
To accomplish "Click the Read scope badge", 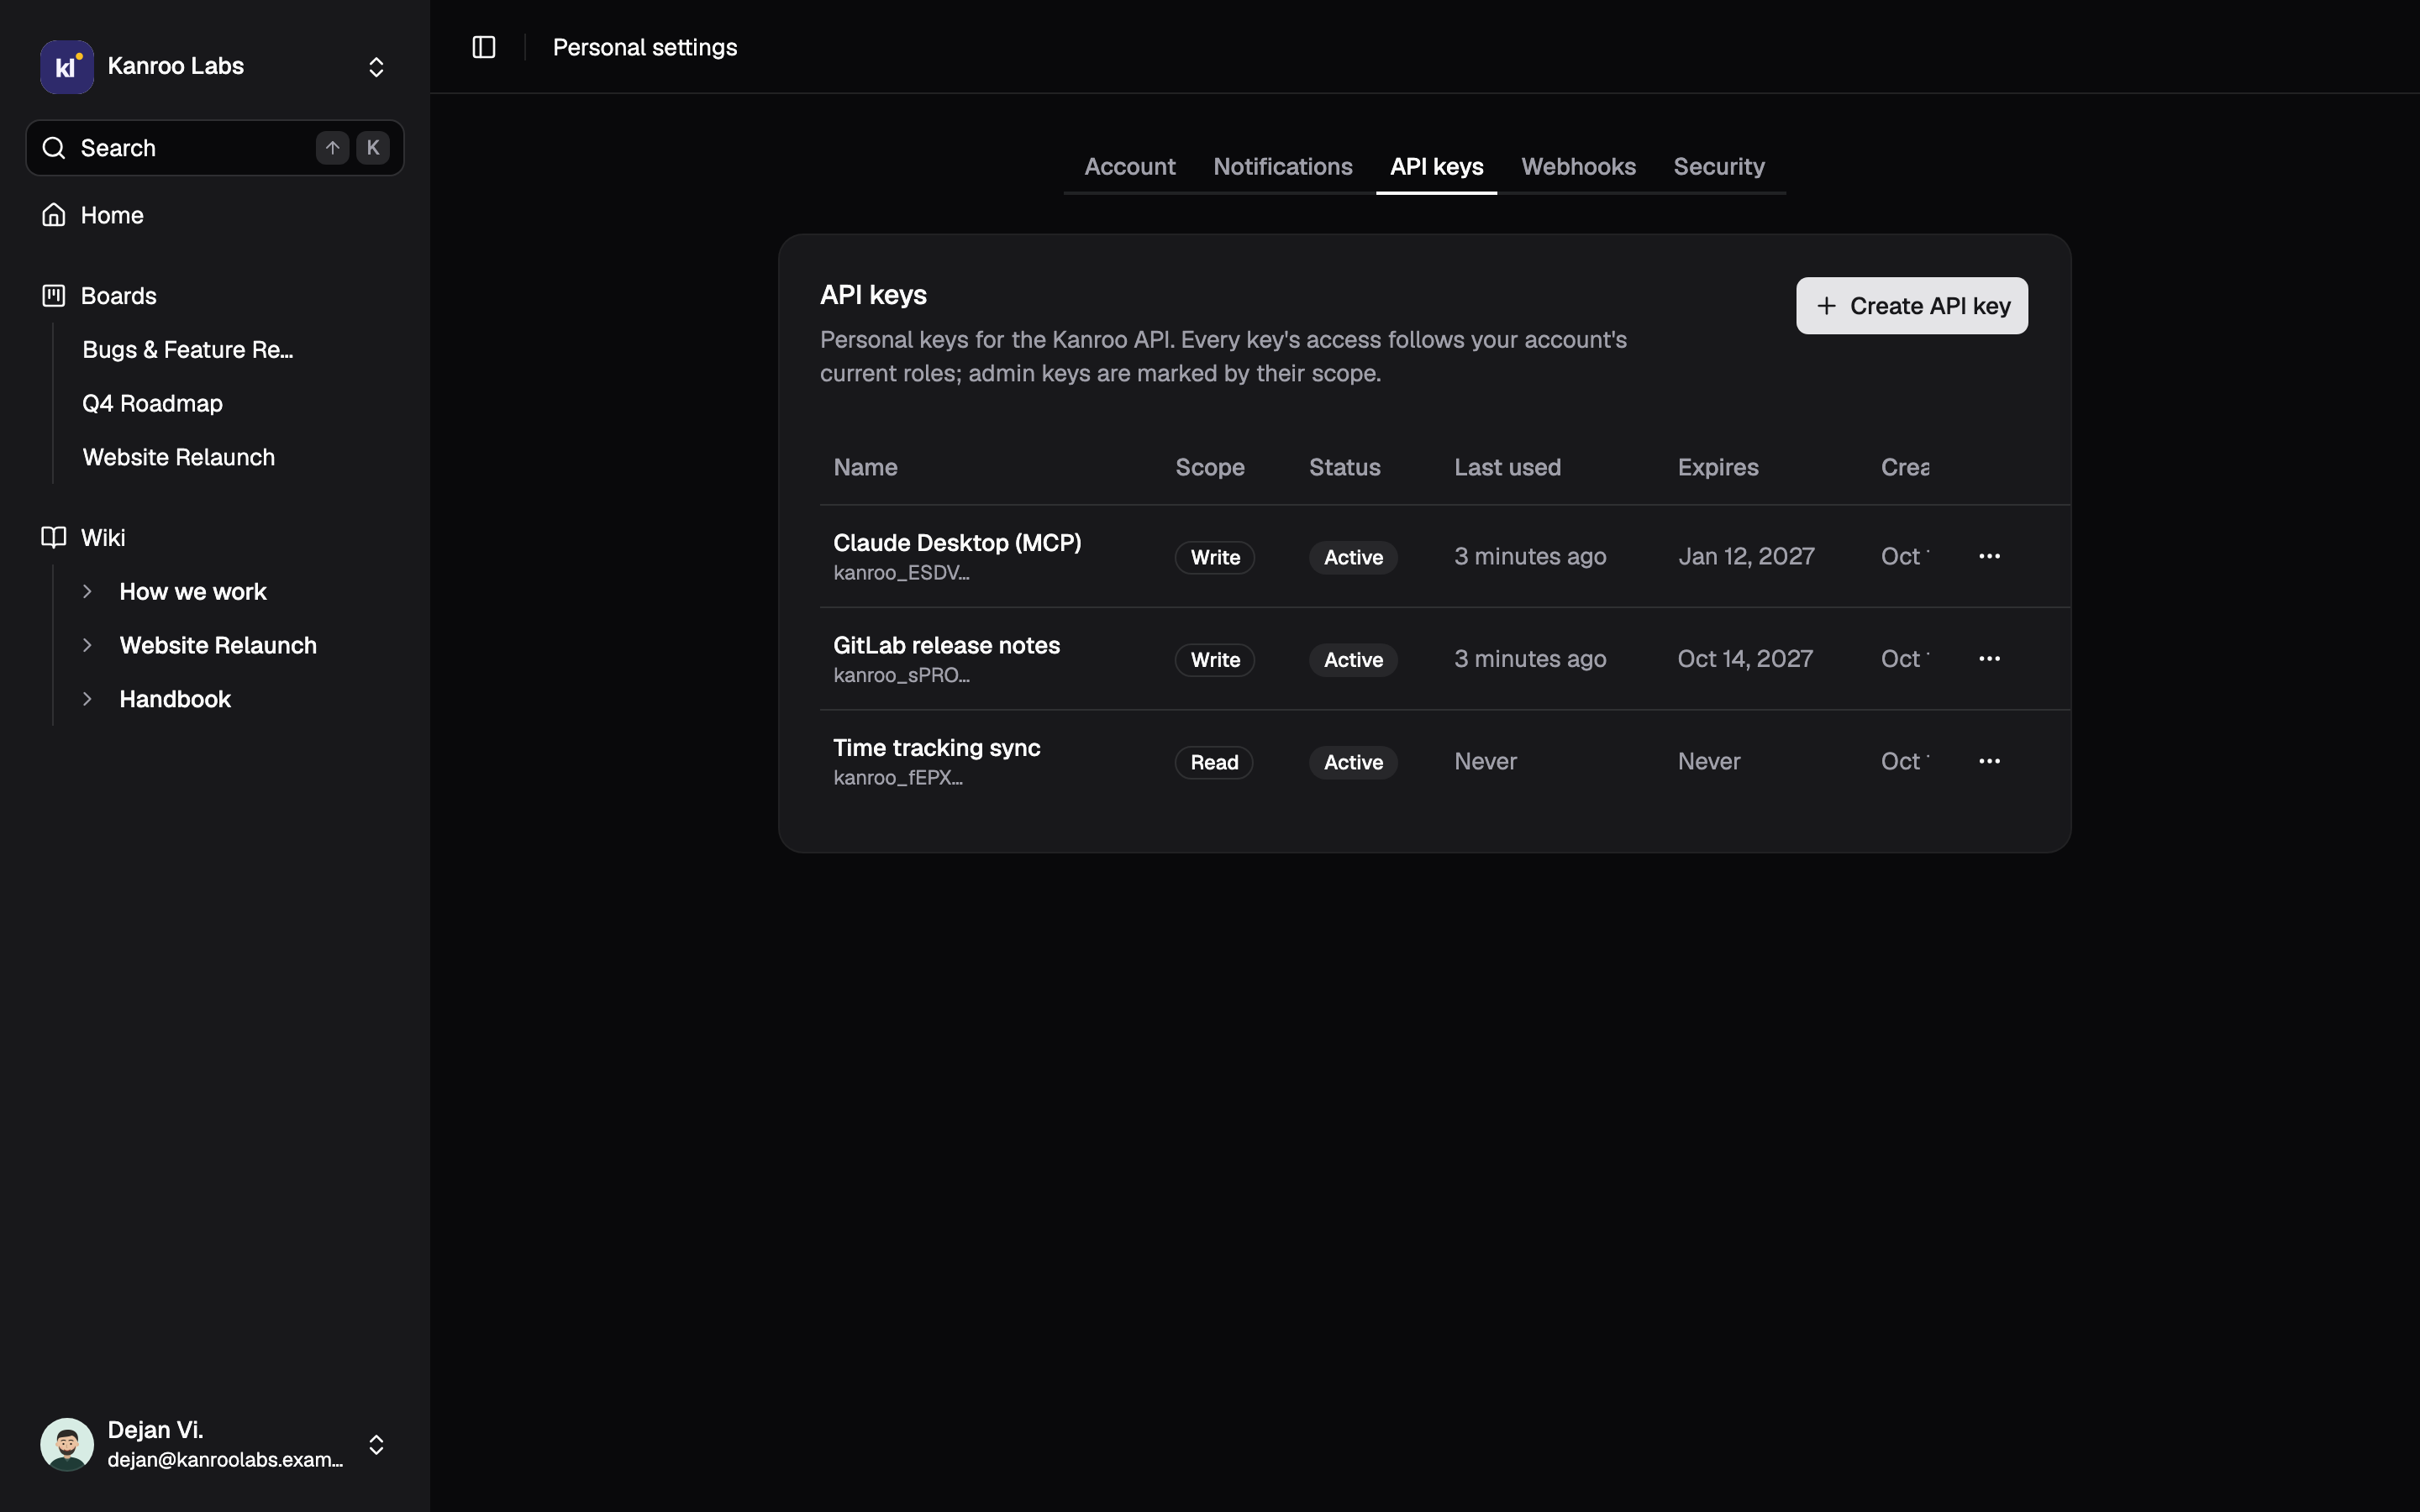I will click(1214, 762).
